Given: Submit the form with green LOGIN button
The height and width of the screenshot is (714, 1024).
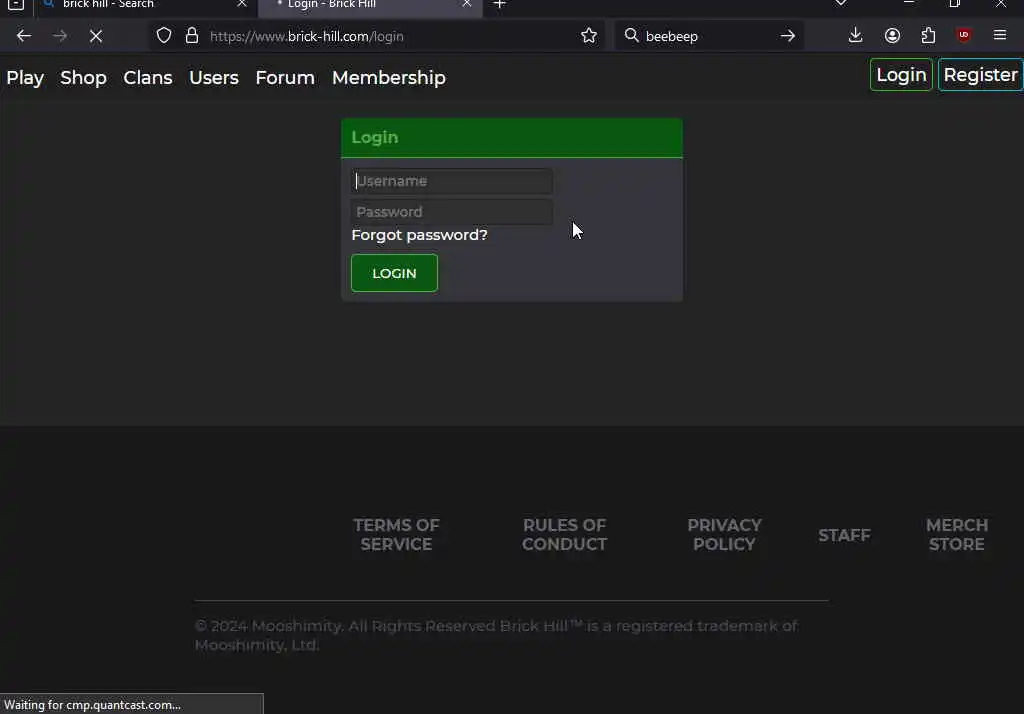Looking at the screenshot, I should pyautogui.click(x=394, y=273).
